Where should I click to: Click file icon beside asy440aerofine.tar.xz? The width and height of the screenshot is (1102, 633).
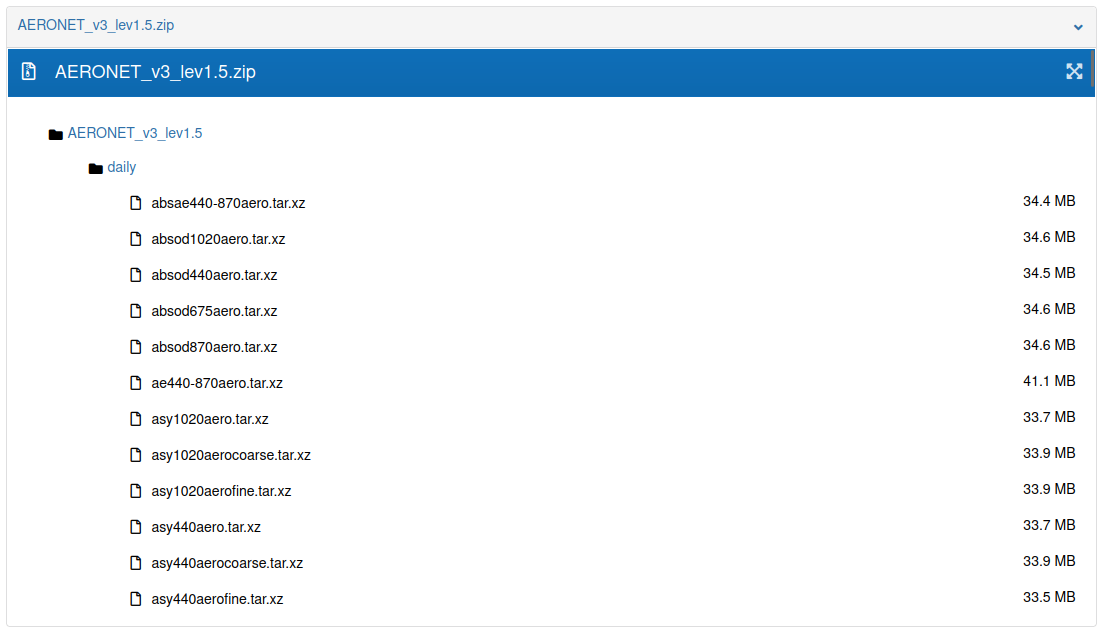[136, 599]
